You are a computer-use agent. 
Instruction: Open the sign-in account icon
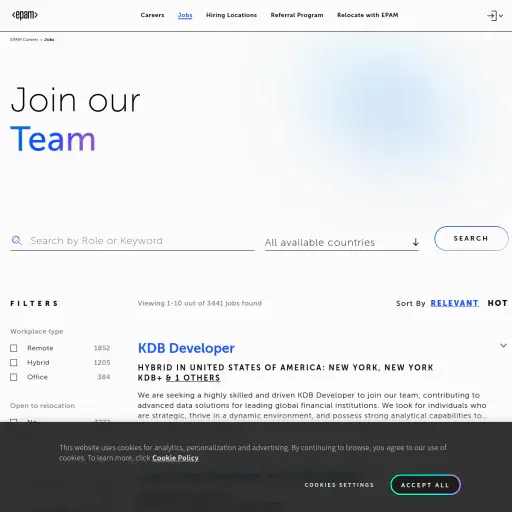pos(495,15)
